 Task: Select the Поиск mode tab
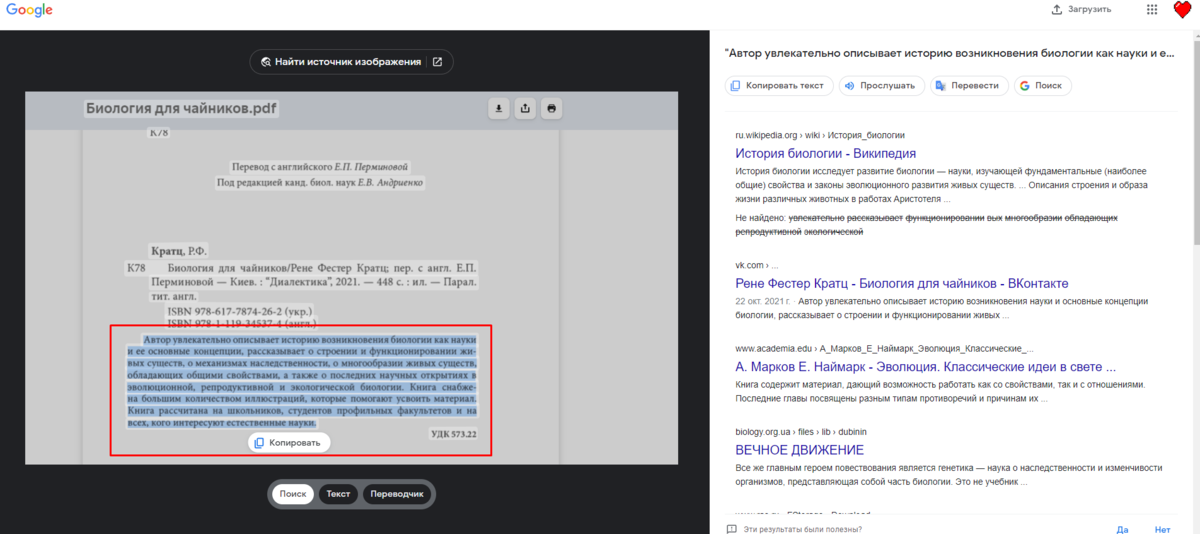coord(293,494)
